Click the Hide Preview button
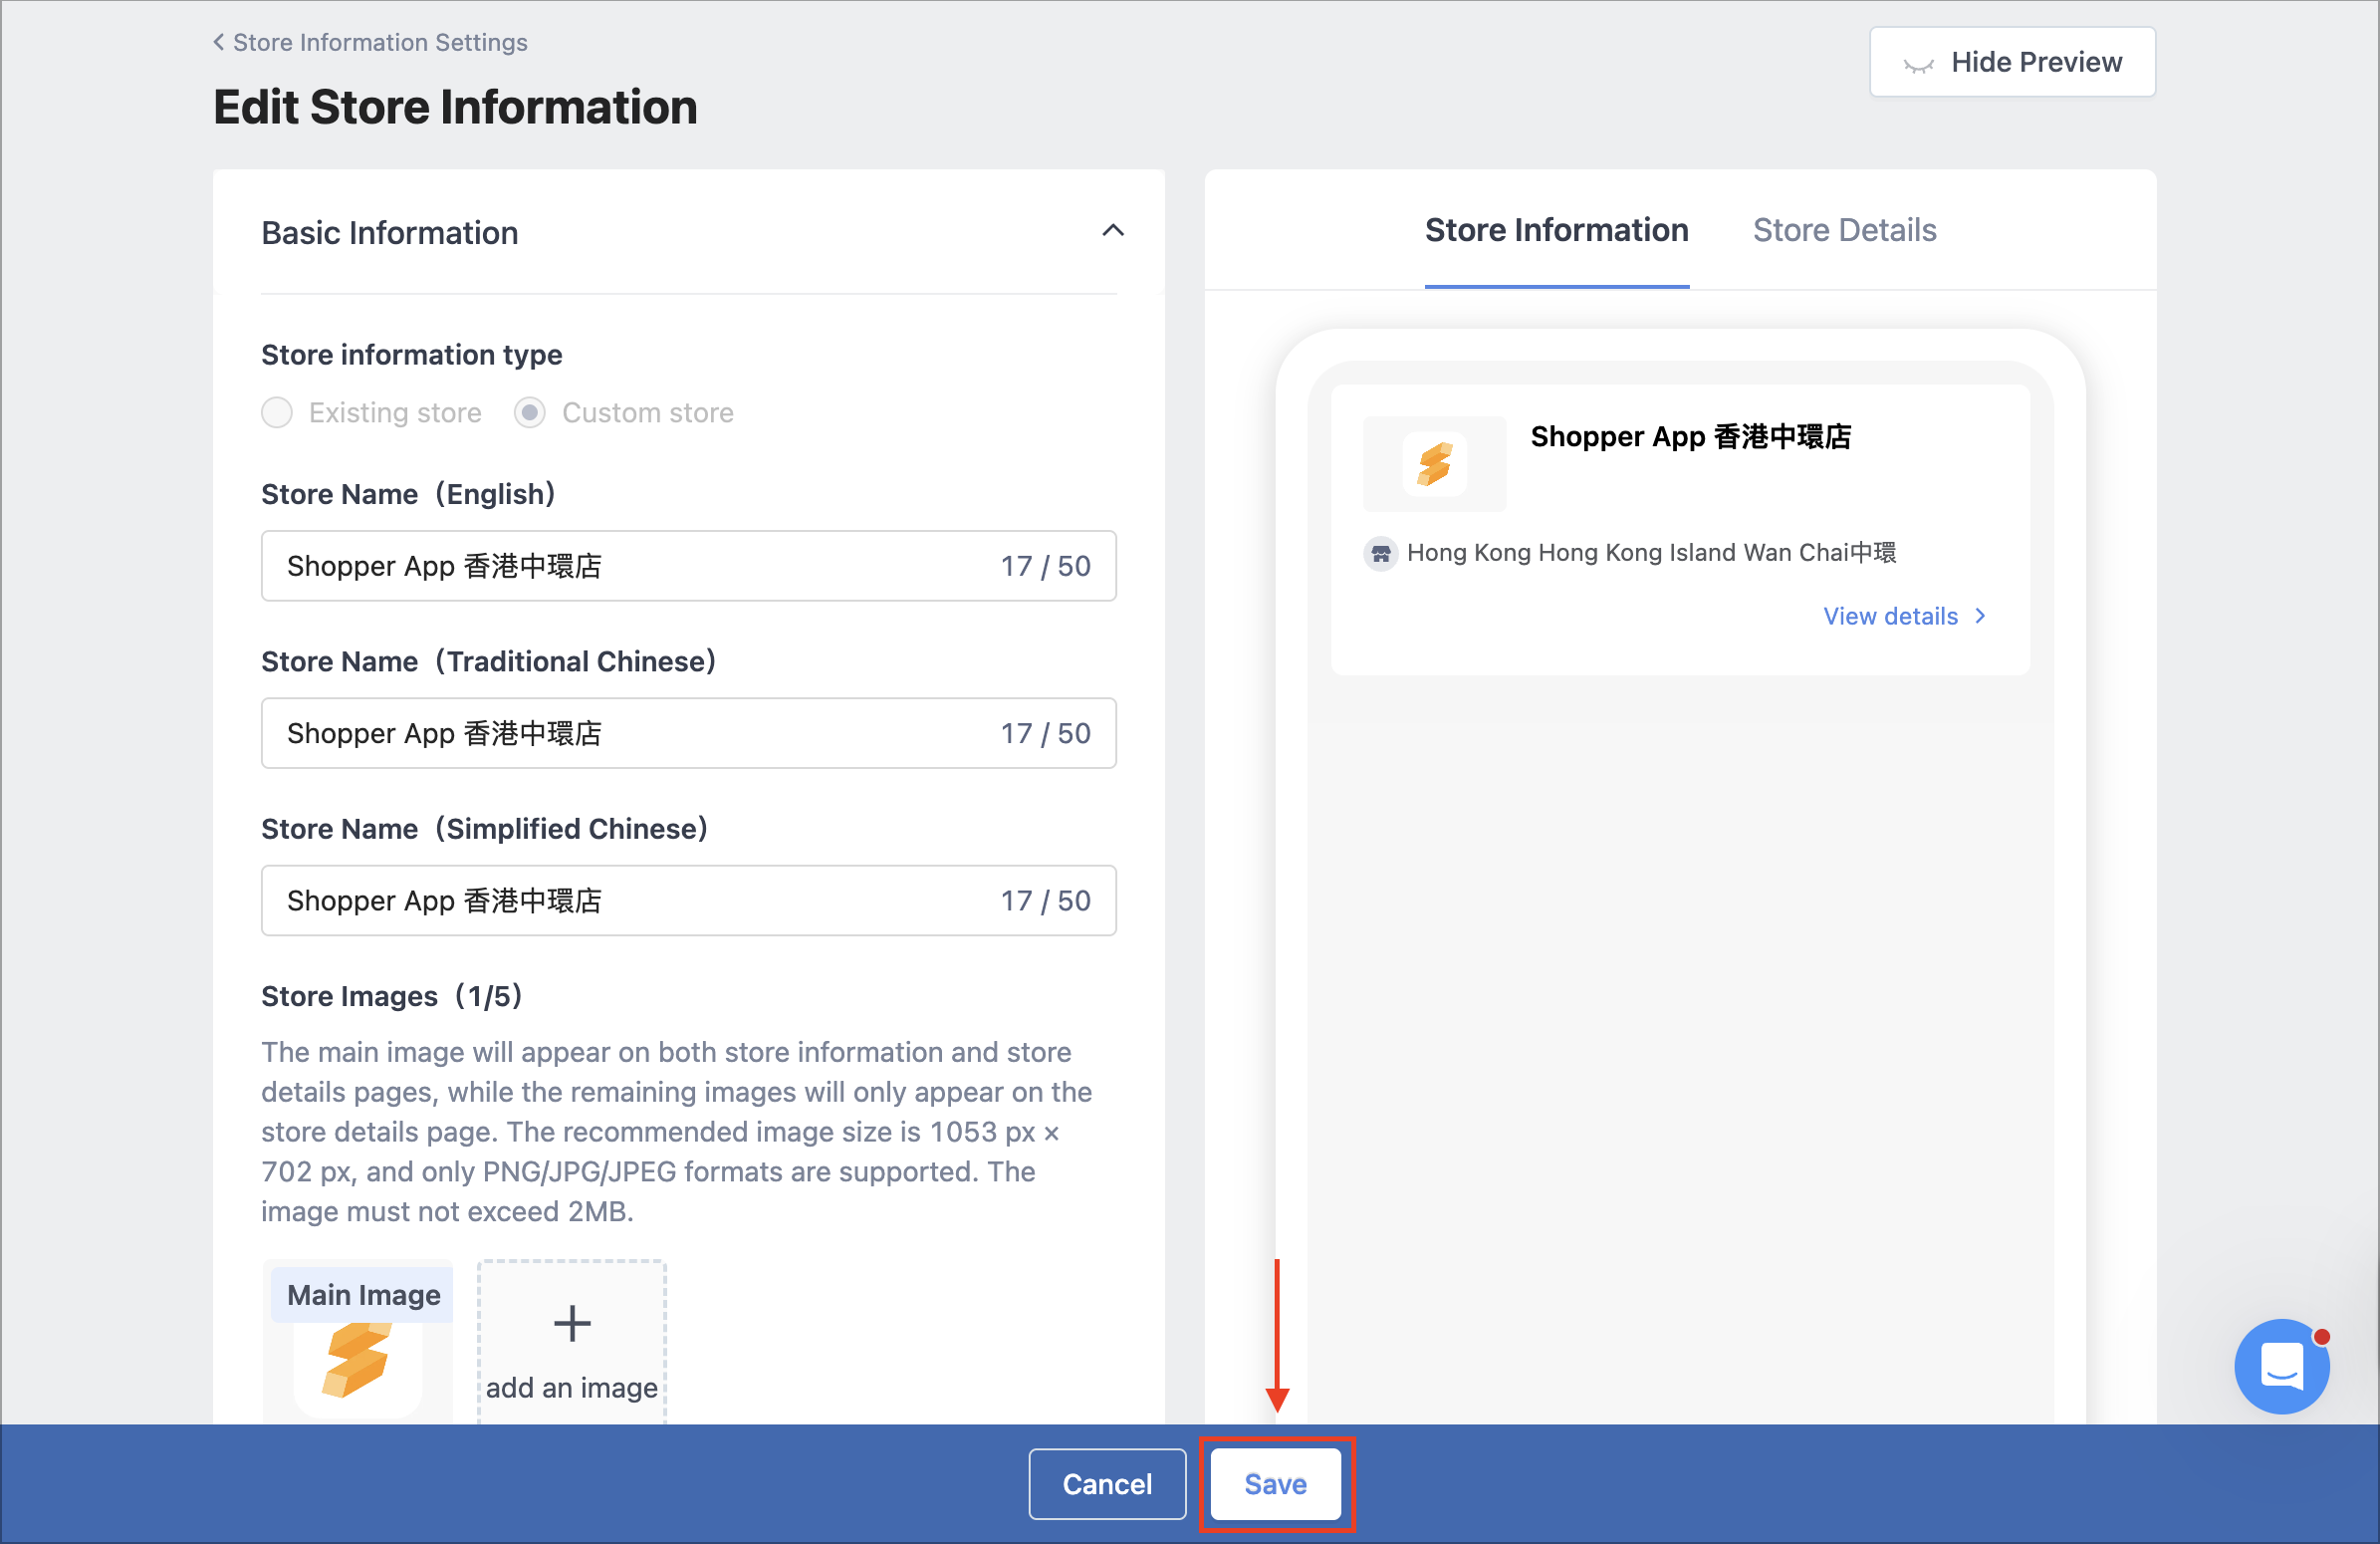 pyautogui.click(x=2012, y=62)
